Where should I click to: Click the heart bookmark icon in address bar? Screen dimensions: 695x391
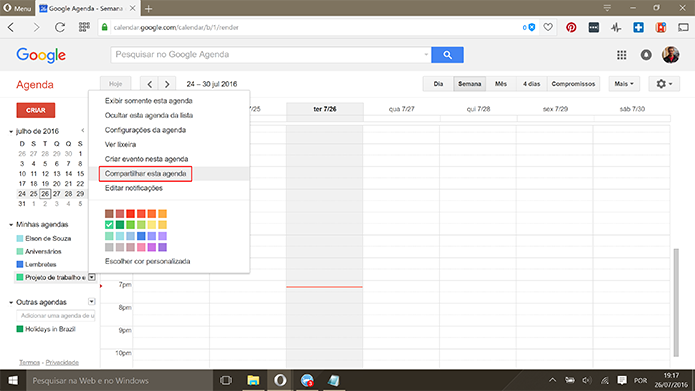(548, 27)
